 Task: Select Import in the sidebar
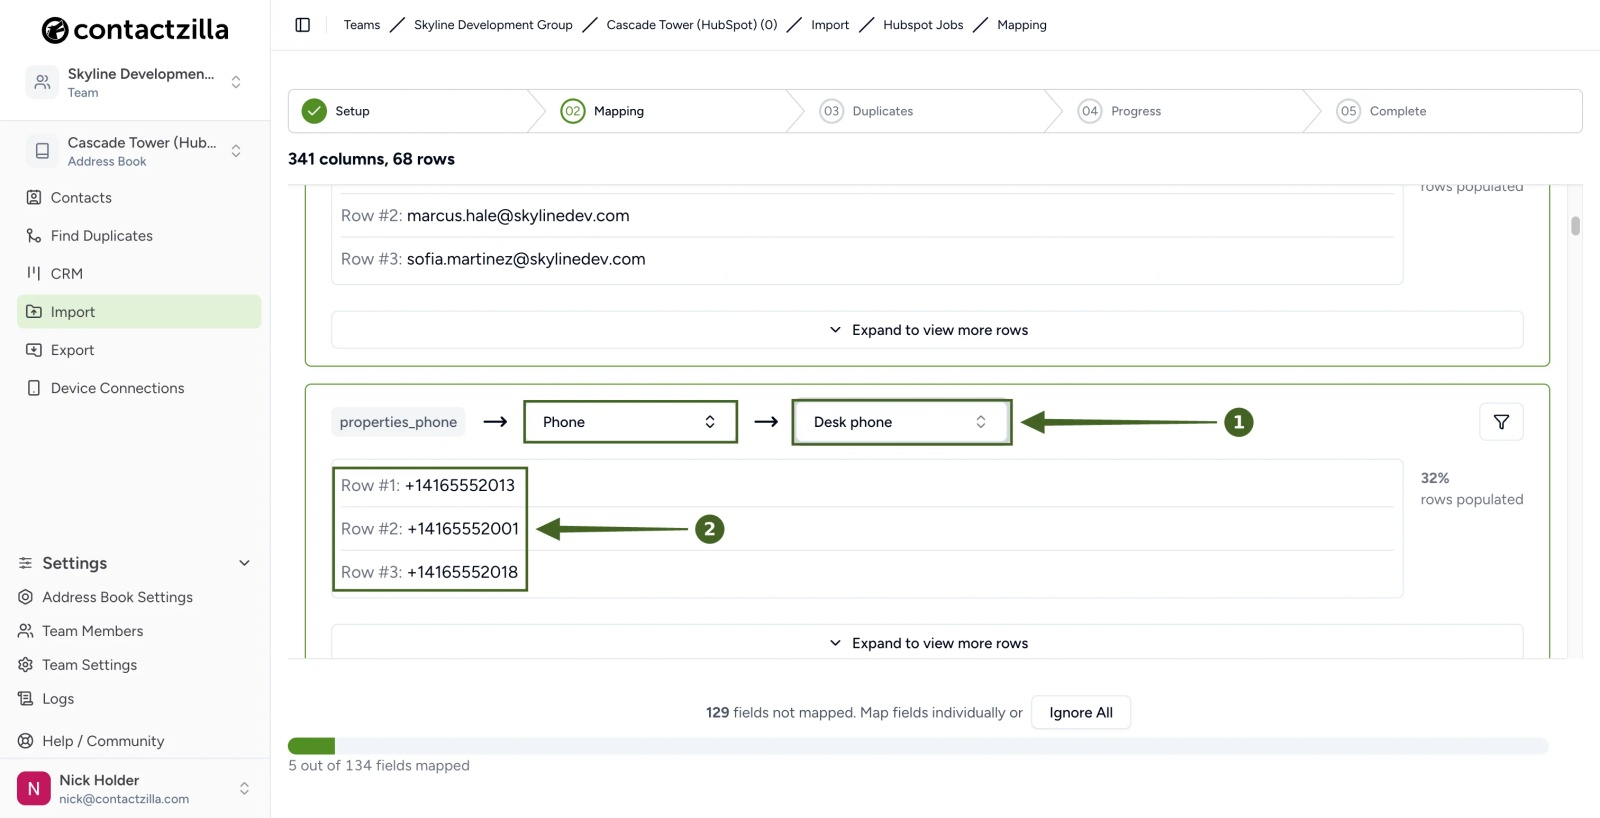coord(139,312)
